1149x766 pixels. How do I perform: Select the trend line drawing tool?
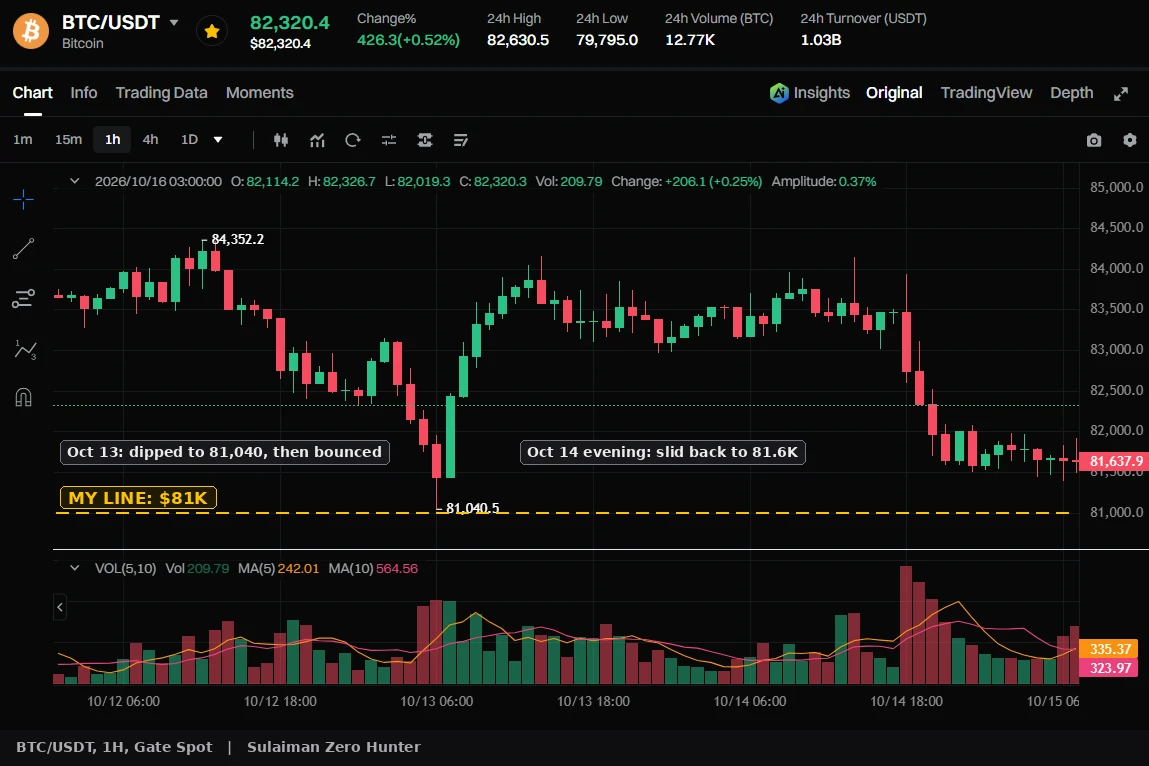tap(23, 249)
